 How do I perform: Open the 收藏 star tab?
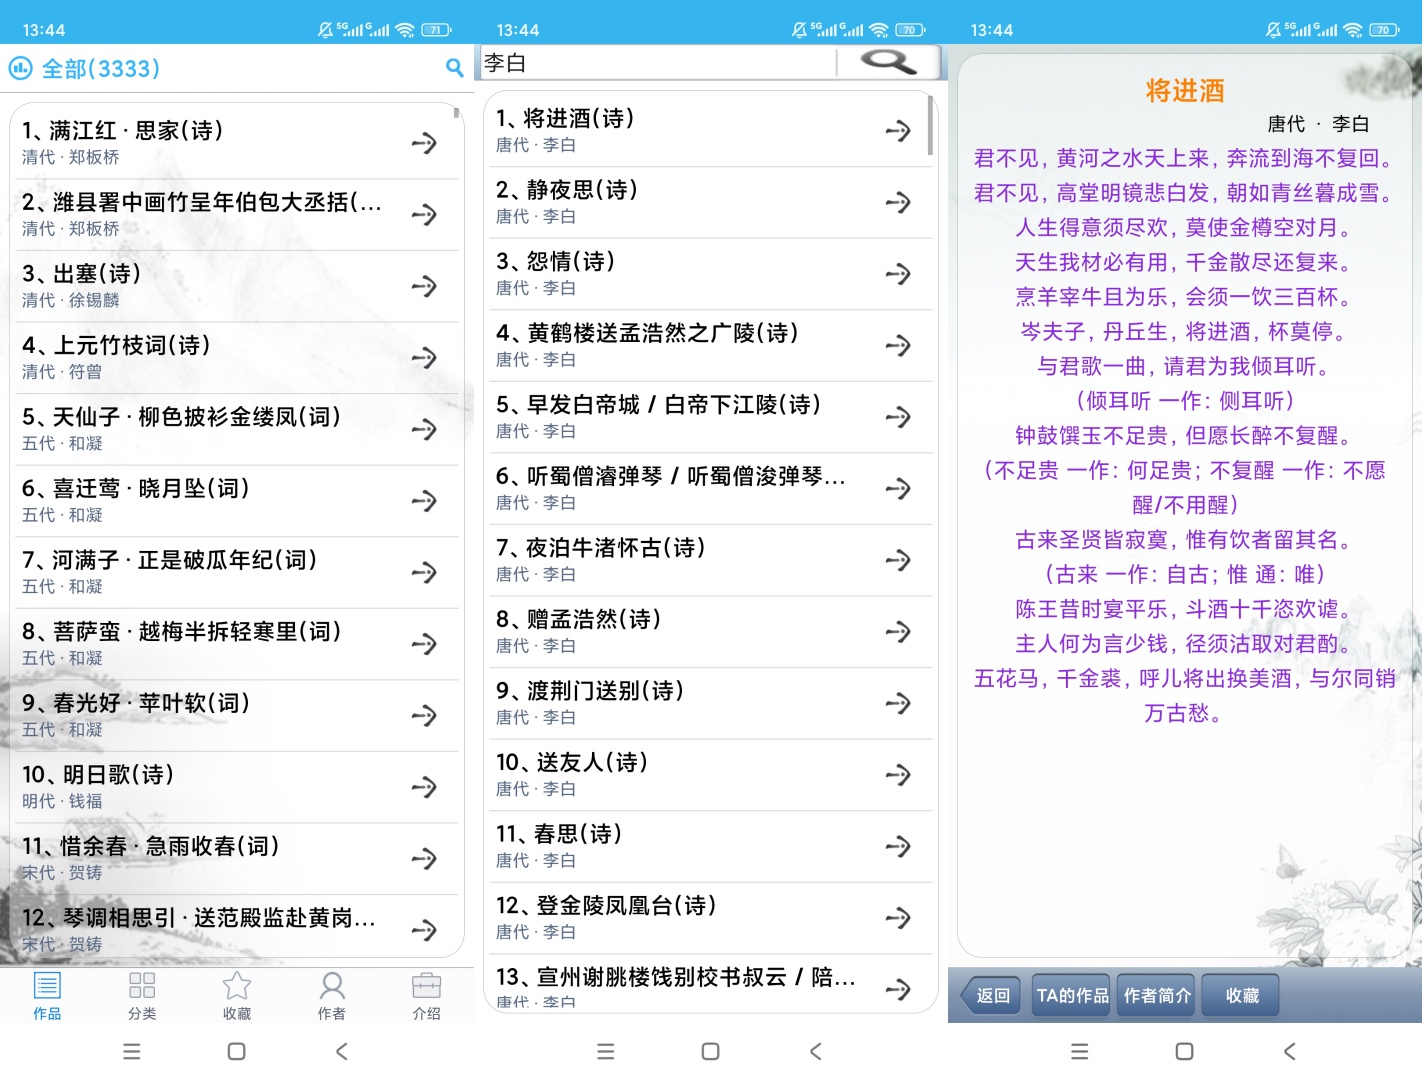[237, 995]
